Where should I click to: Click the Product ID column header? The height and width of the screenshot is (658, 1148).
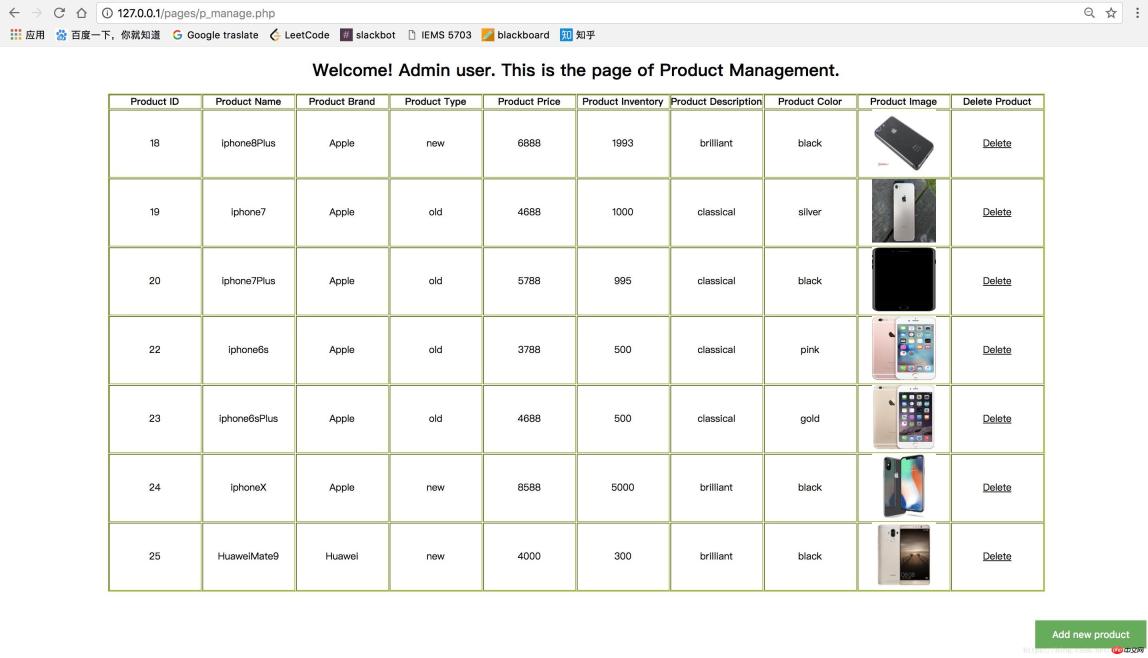[x=154, y=102]
